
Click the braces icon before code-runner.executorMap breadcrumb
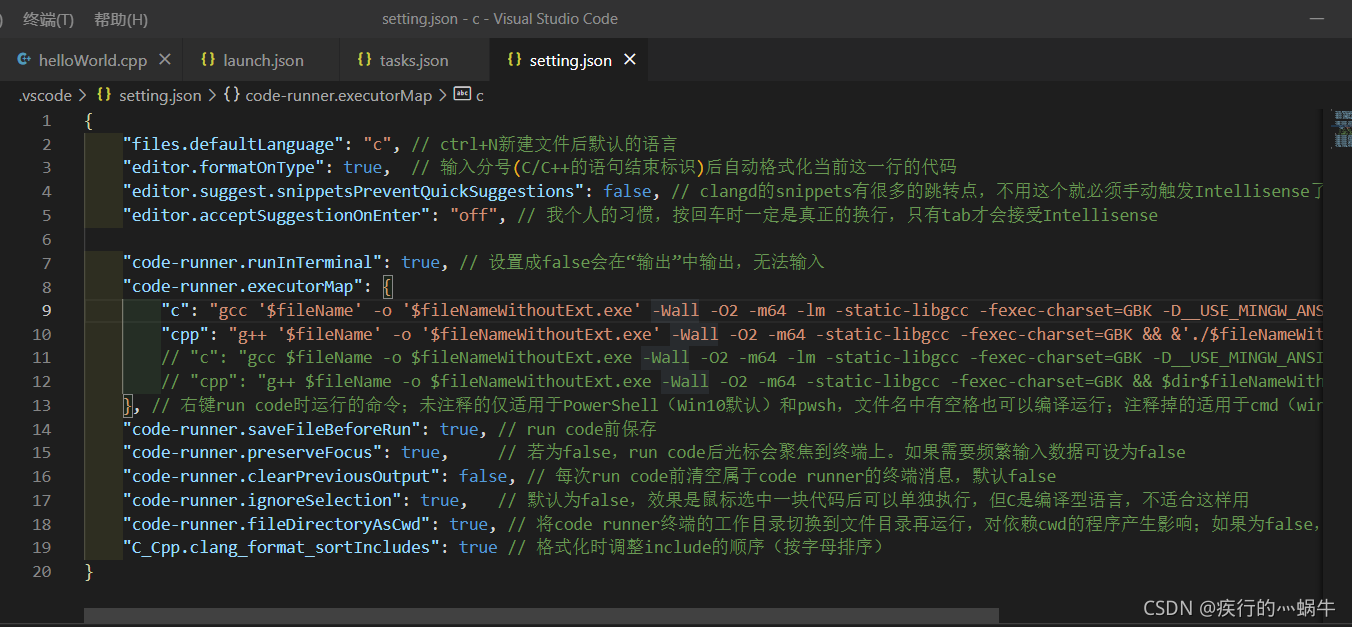[231, 96]
